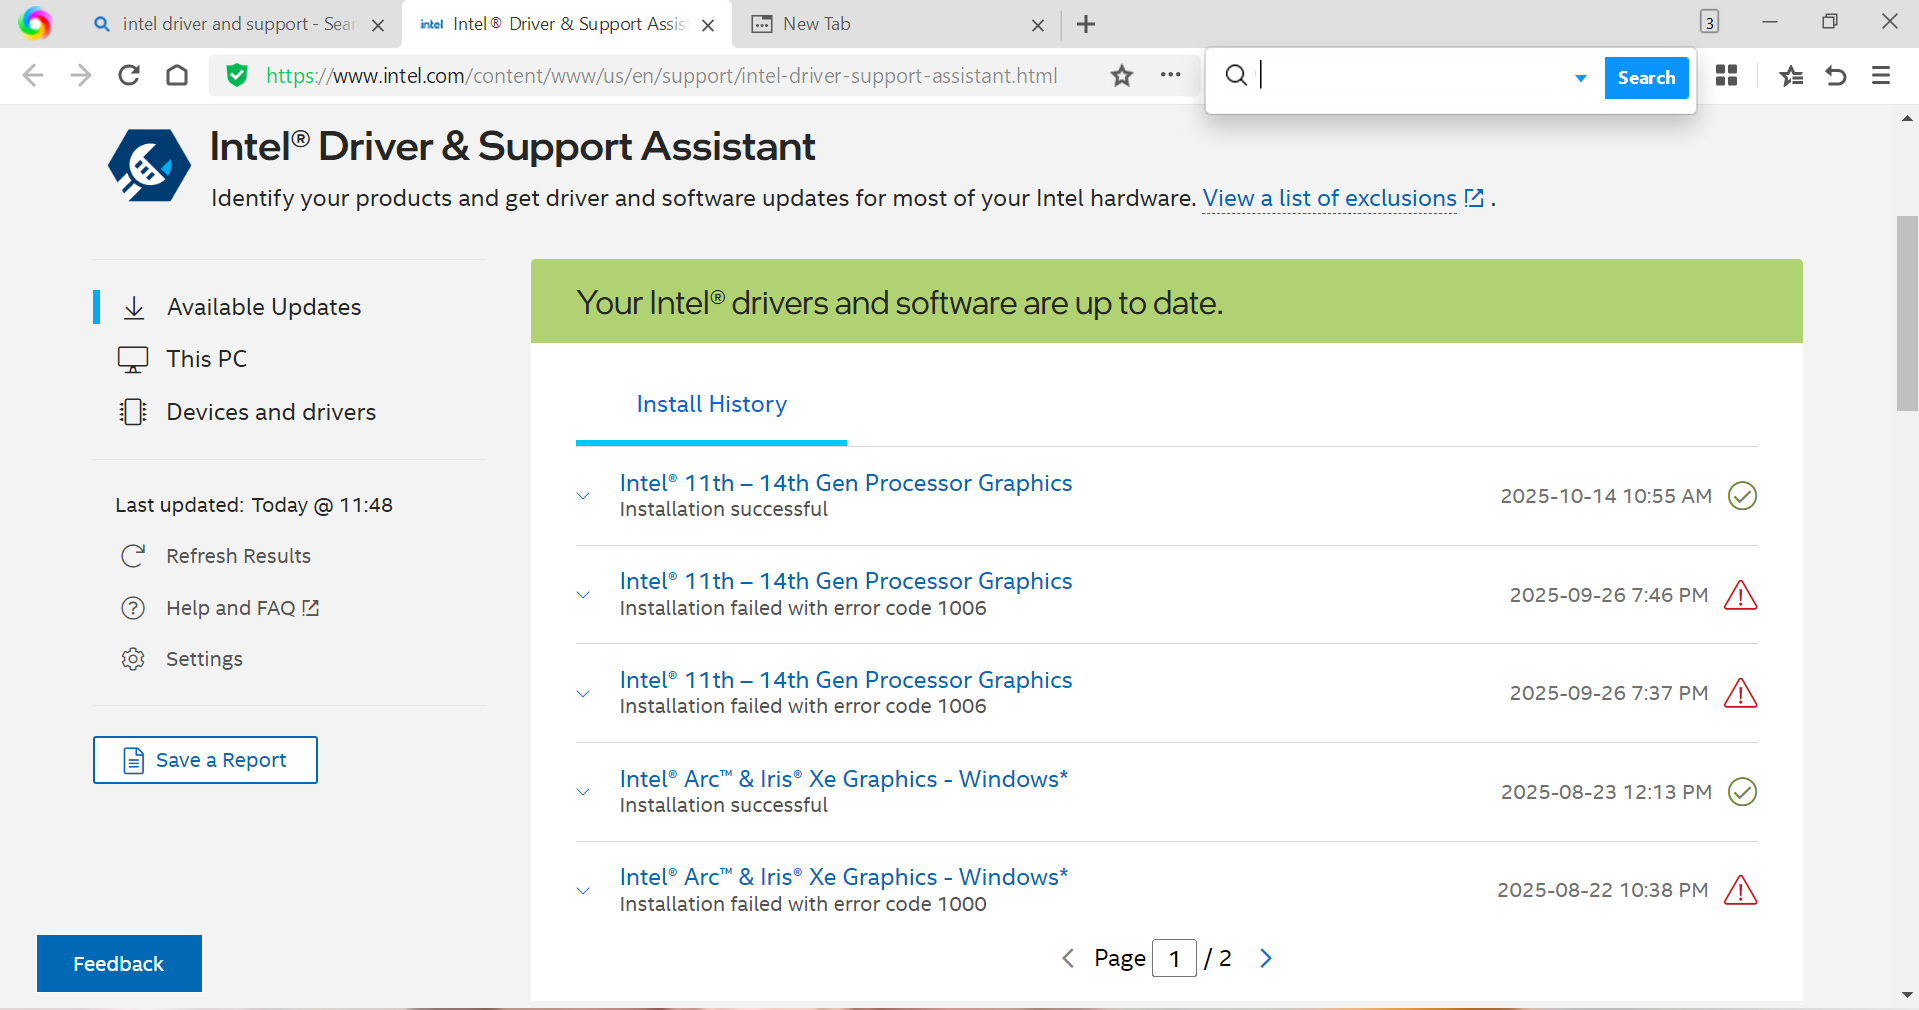
Task: Open the 2025-10-14 Intel 11th–14th Gen Processor Graphics link
Action: tap(846, 483)
